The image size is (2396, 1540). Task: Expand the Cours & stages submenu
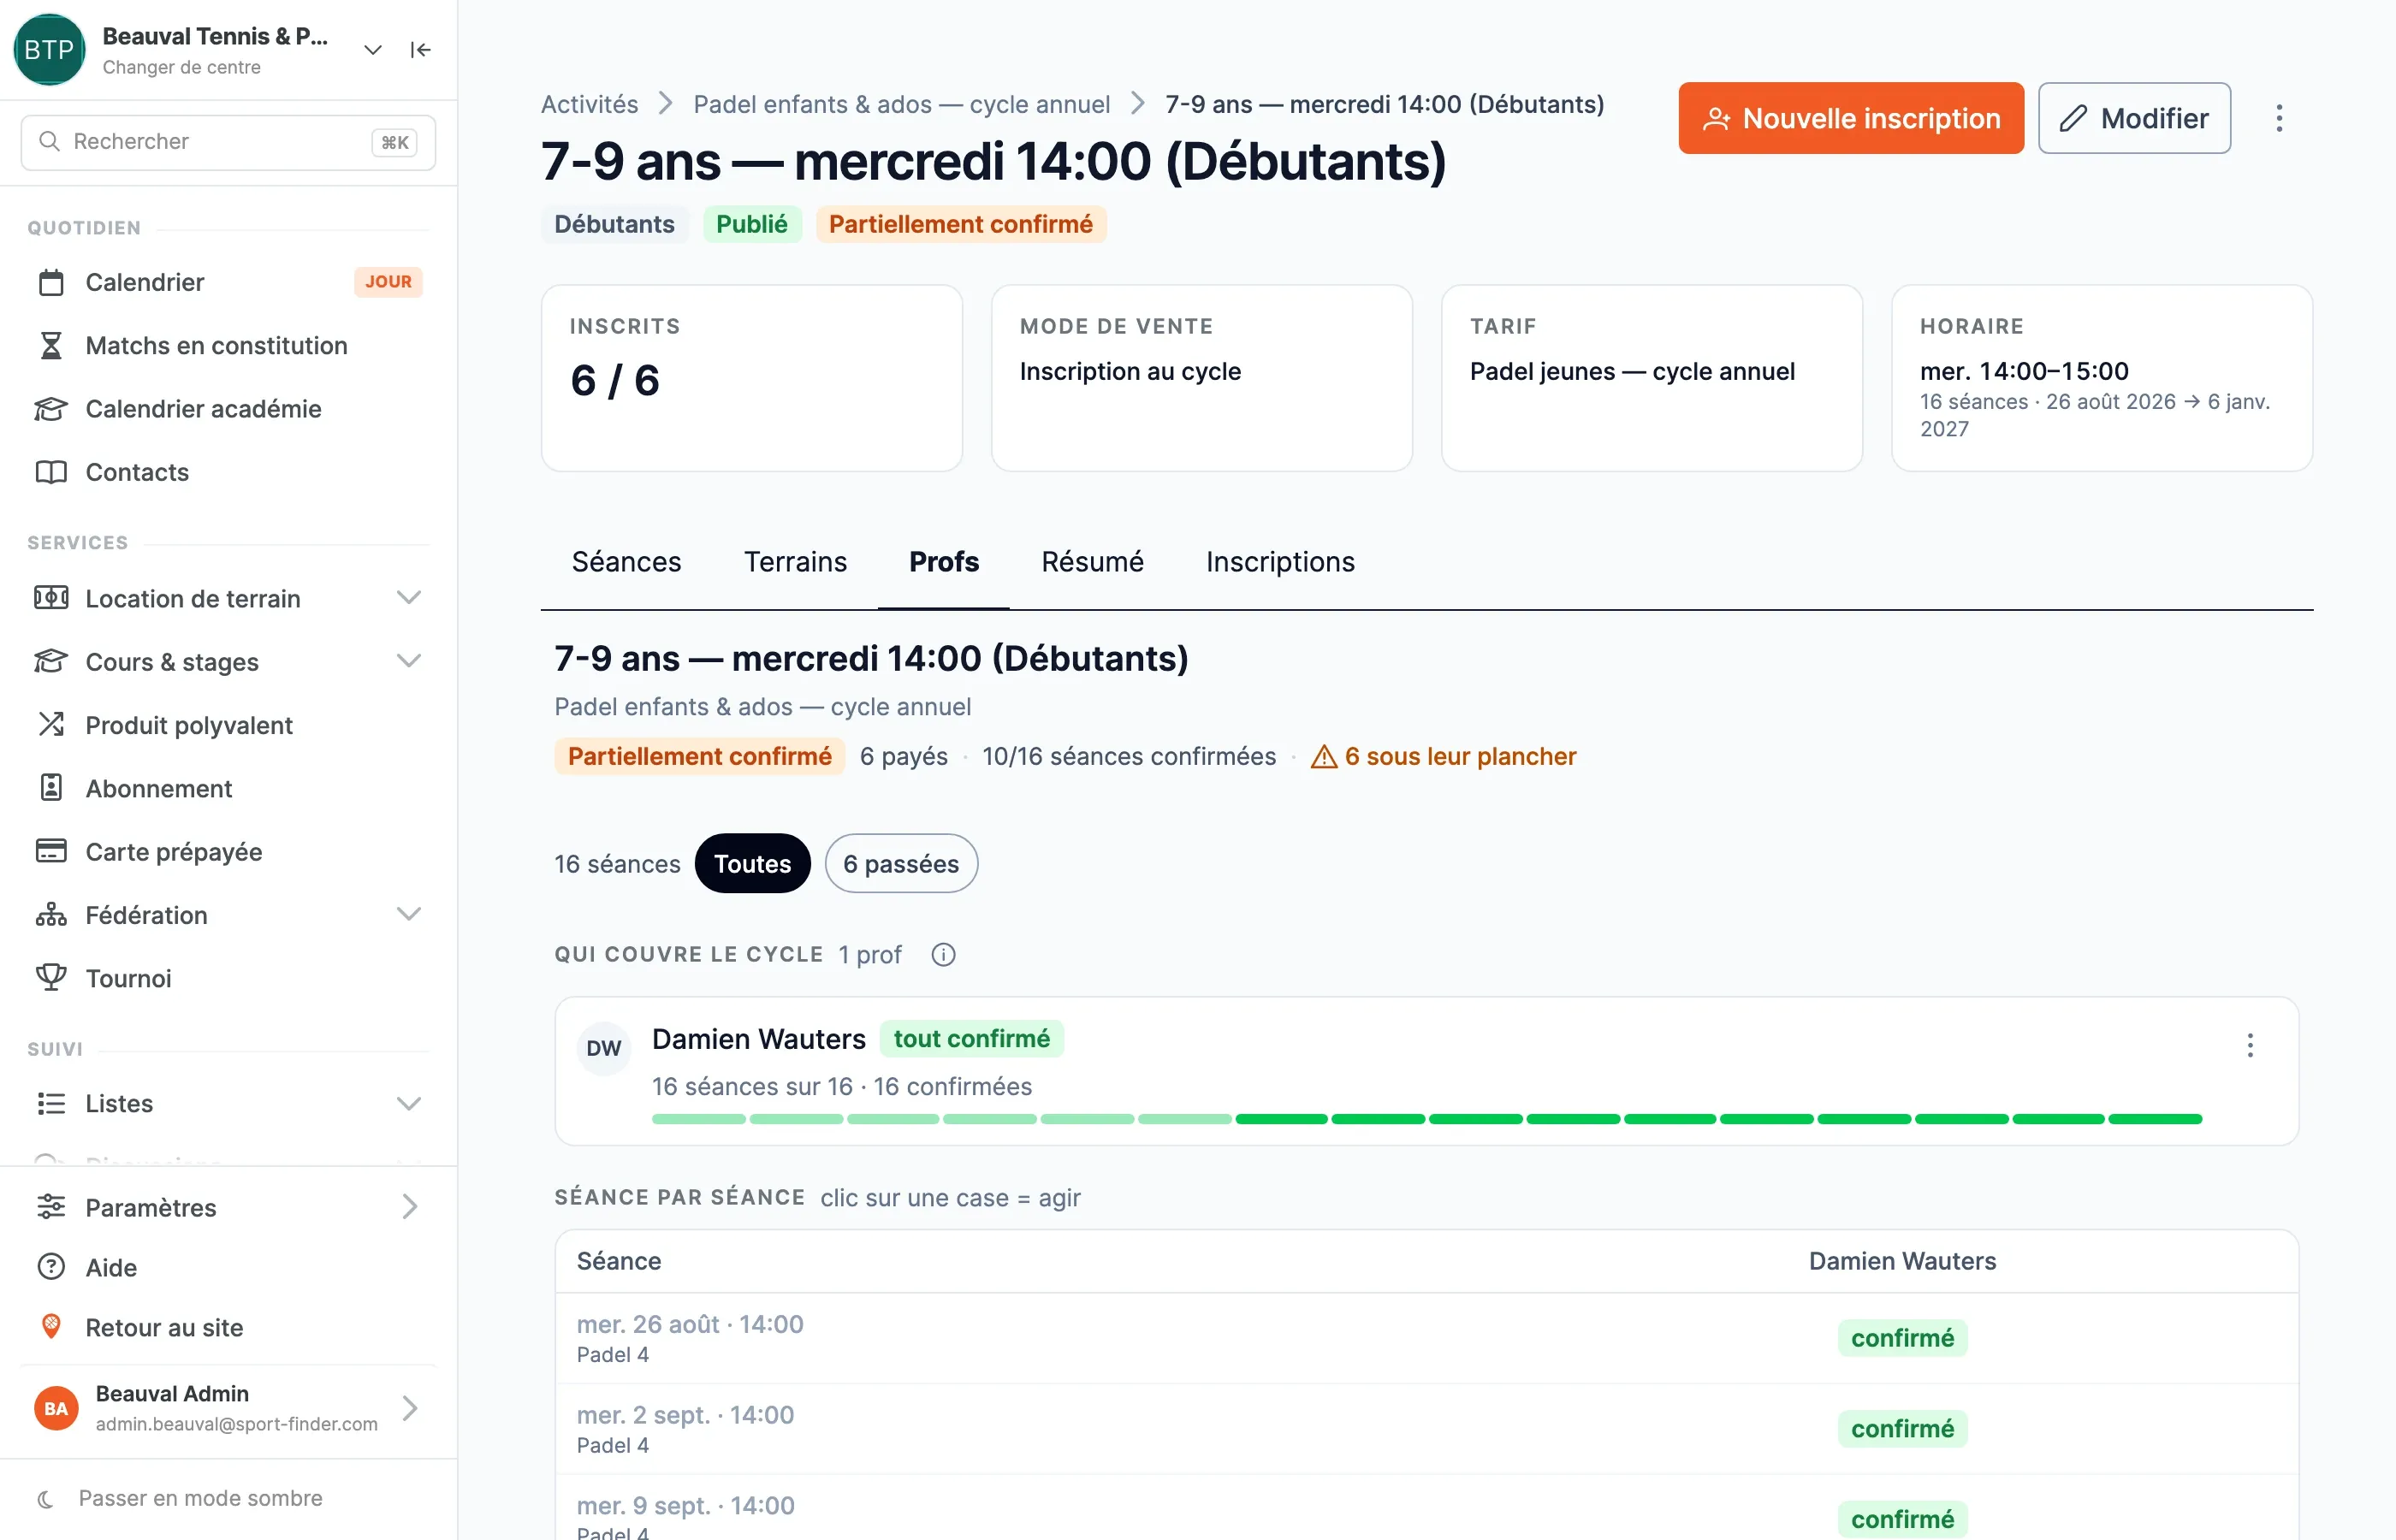click(409, 662)
